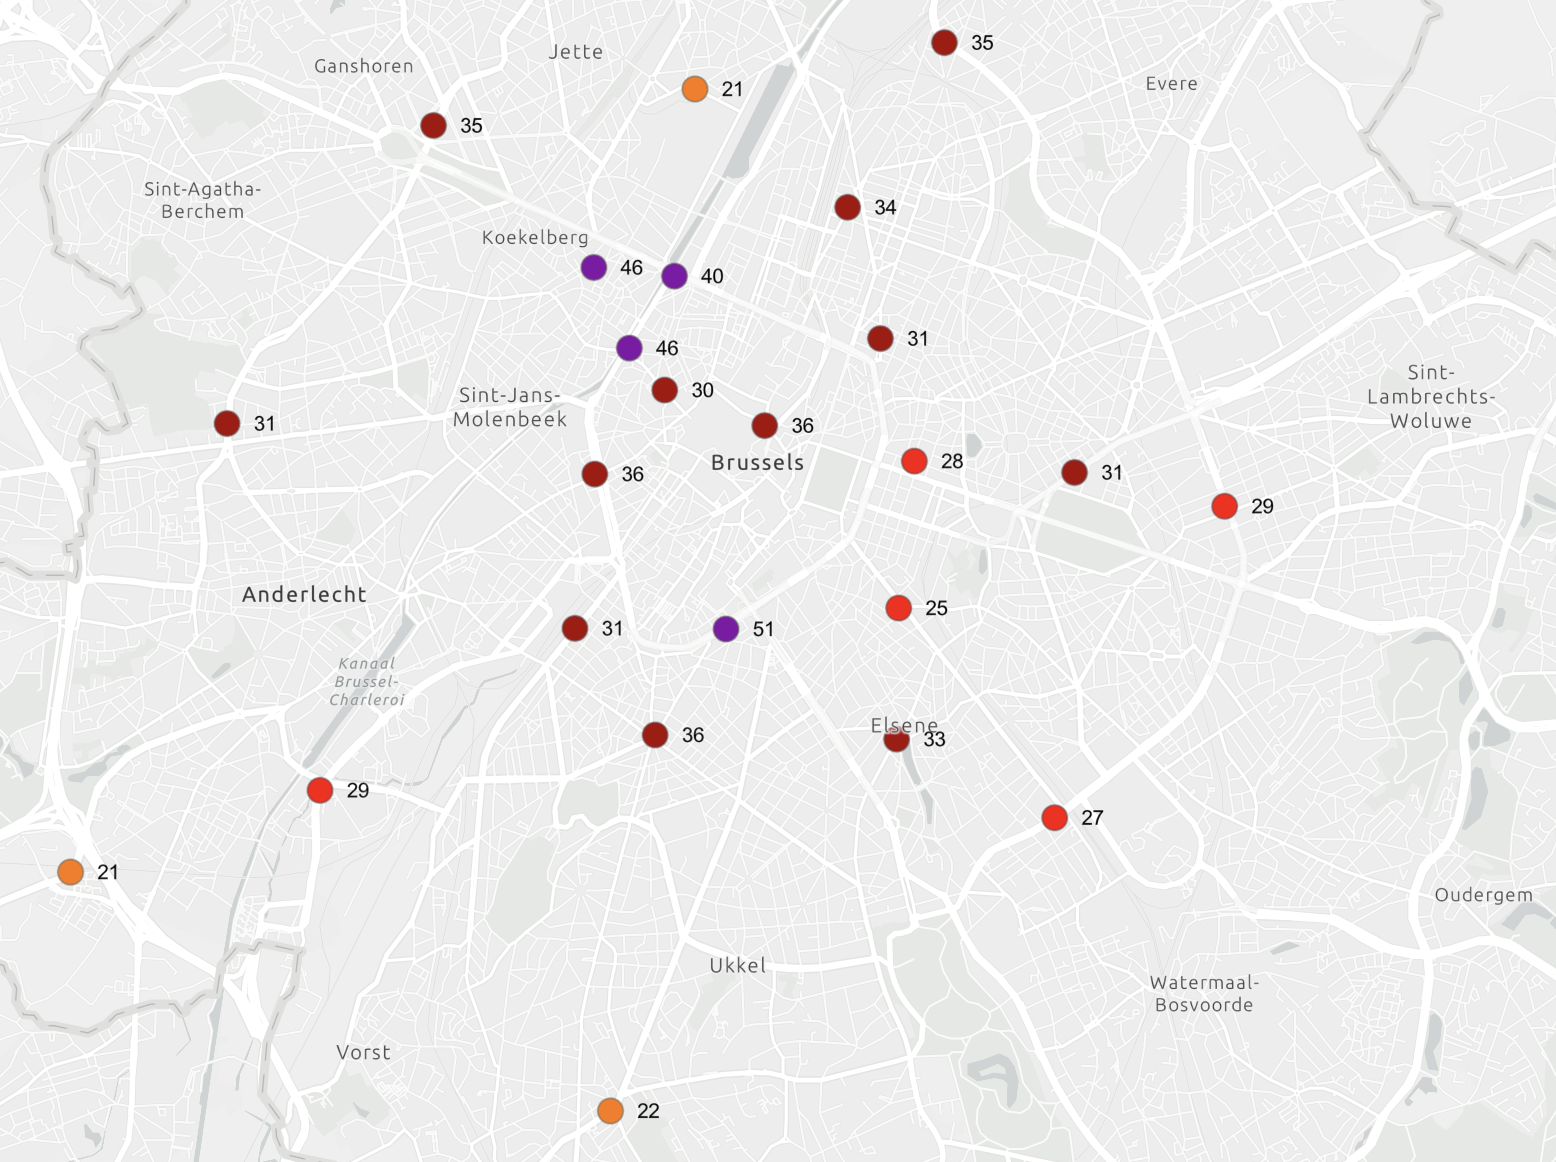Click the Anderlecht map label
The height and width of the screenshot is (1162, 1556).
[305, 595]
